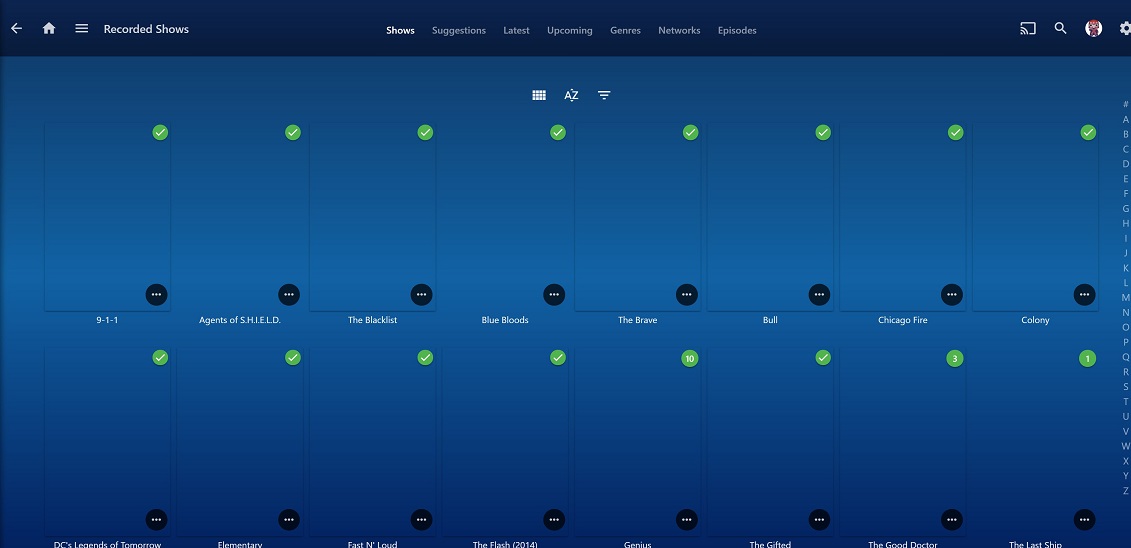Toggle watched checkmark on 9-1-1

[x=160, y=132]
